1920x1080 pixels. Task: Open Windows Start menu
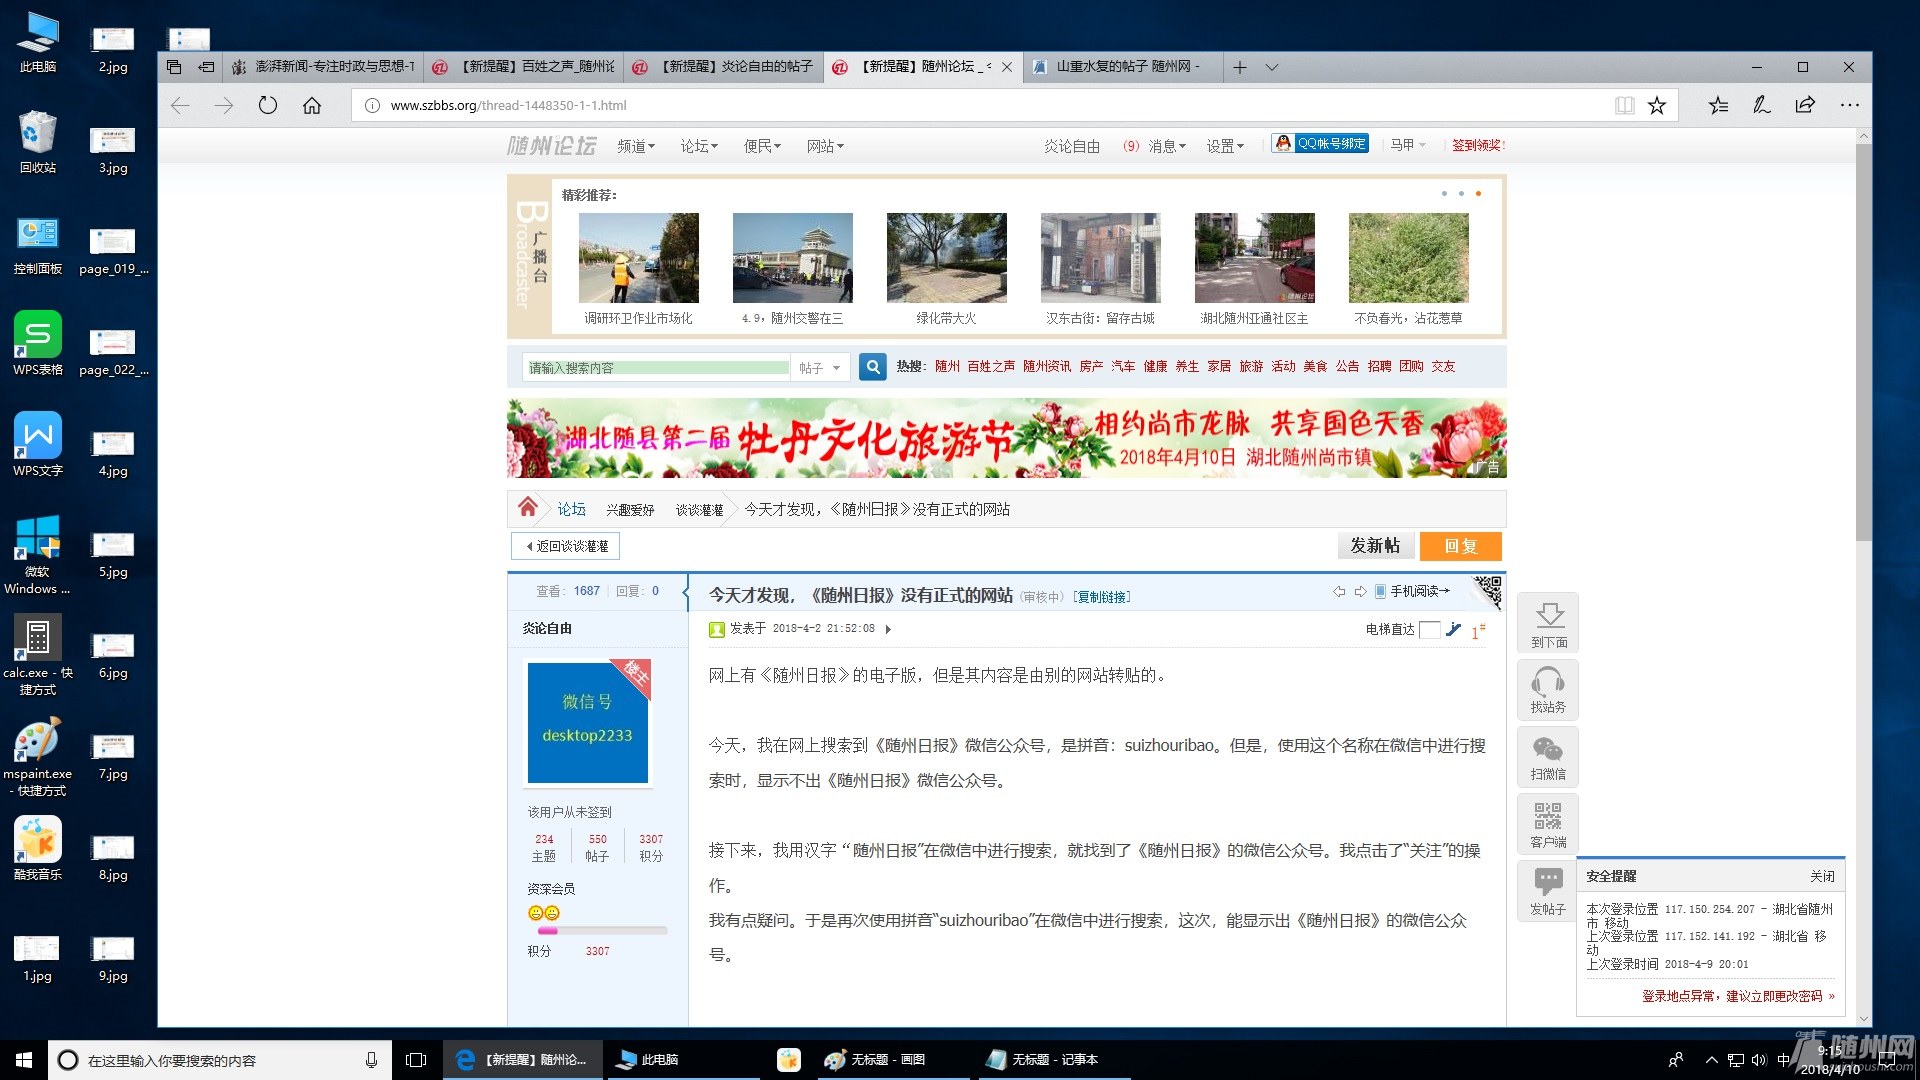coord(24,1059)
